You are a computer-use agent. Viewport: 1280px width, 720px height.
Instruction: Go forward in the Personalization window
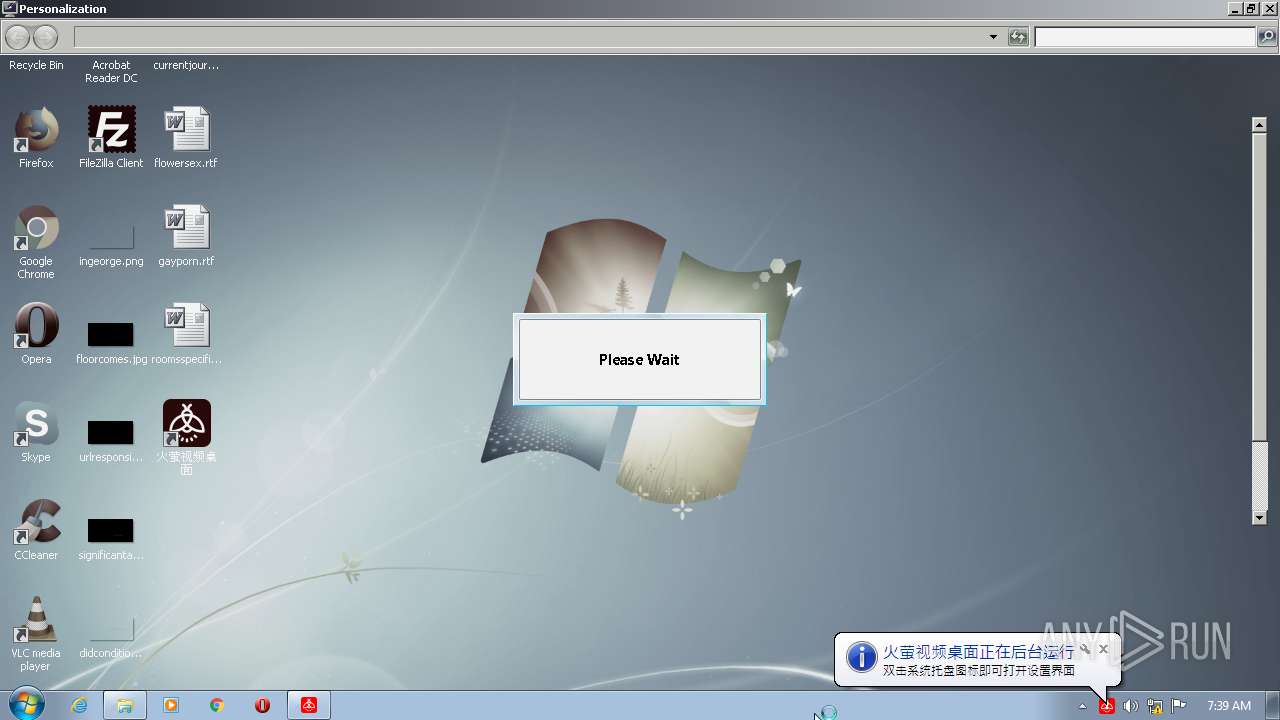(x=45, y=37)
